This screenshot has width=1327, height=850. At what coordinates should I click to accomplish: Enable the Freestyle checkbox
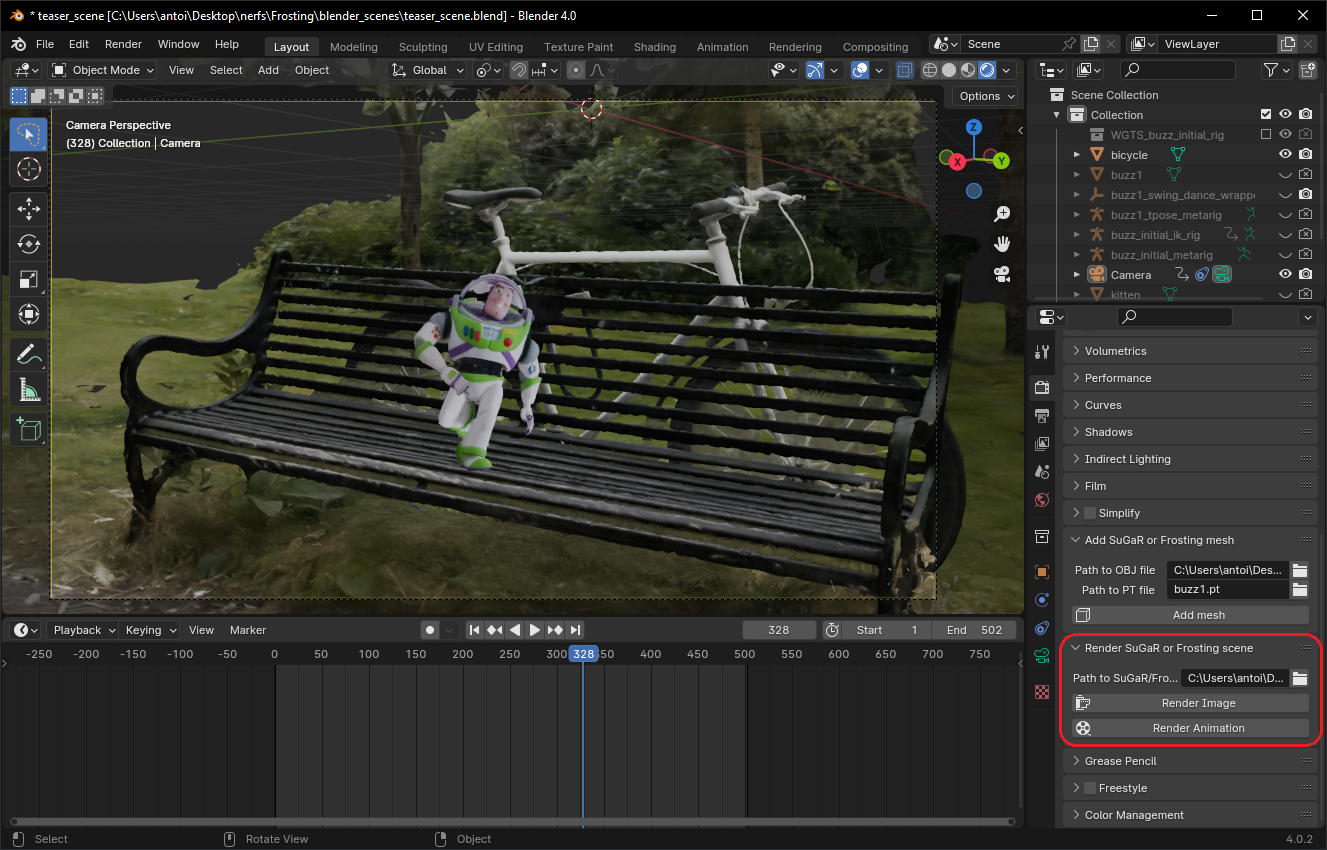1090,788
